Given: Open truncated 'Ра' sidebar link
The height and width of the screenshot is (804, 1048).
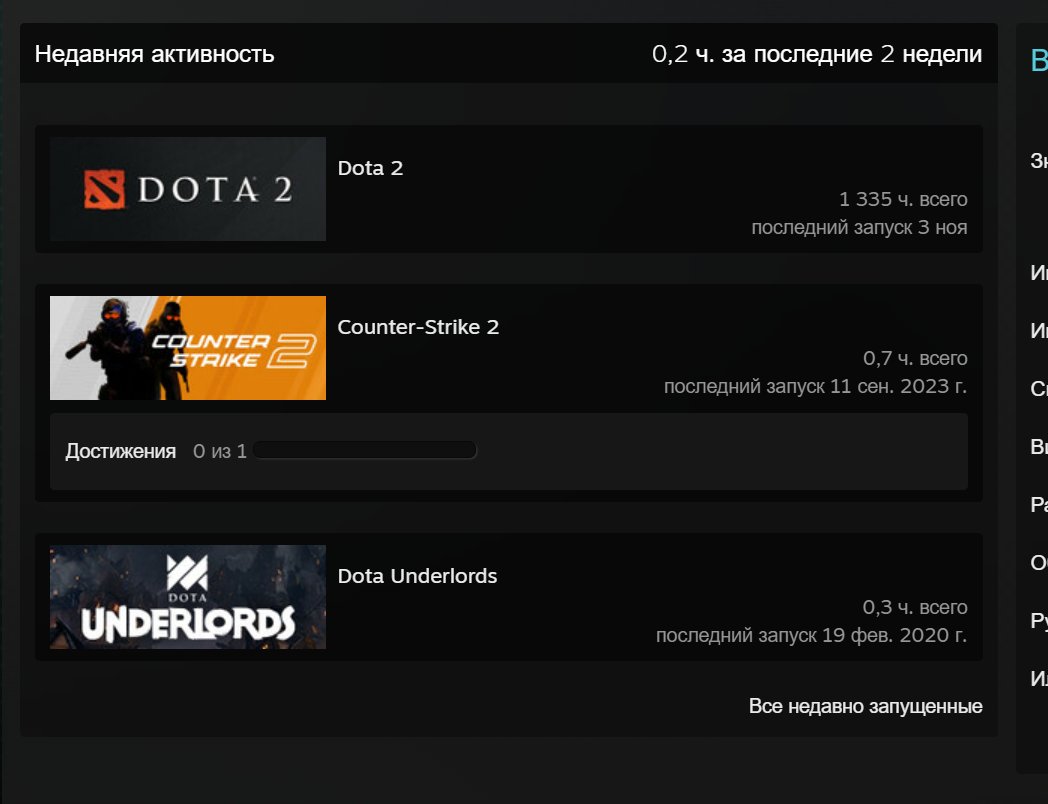Looking at the screenshot, I should point(1039,505).
